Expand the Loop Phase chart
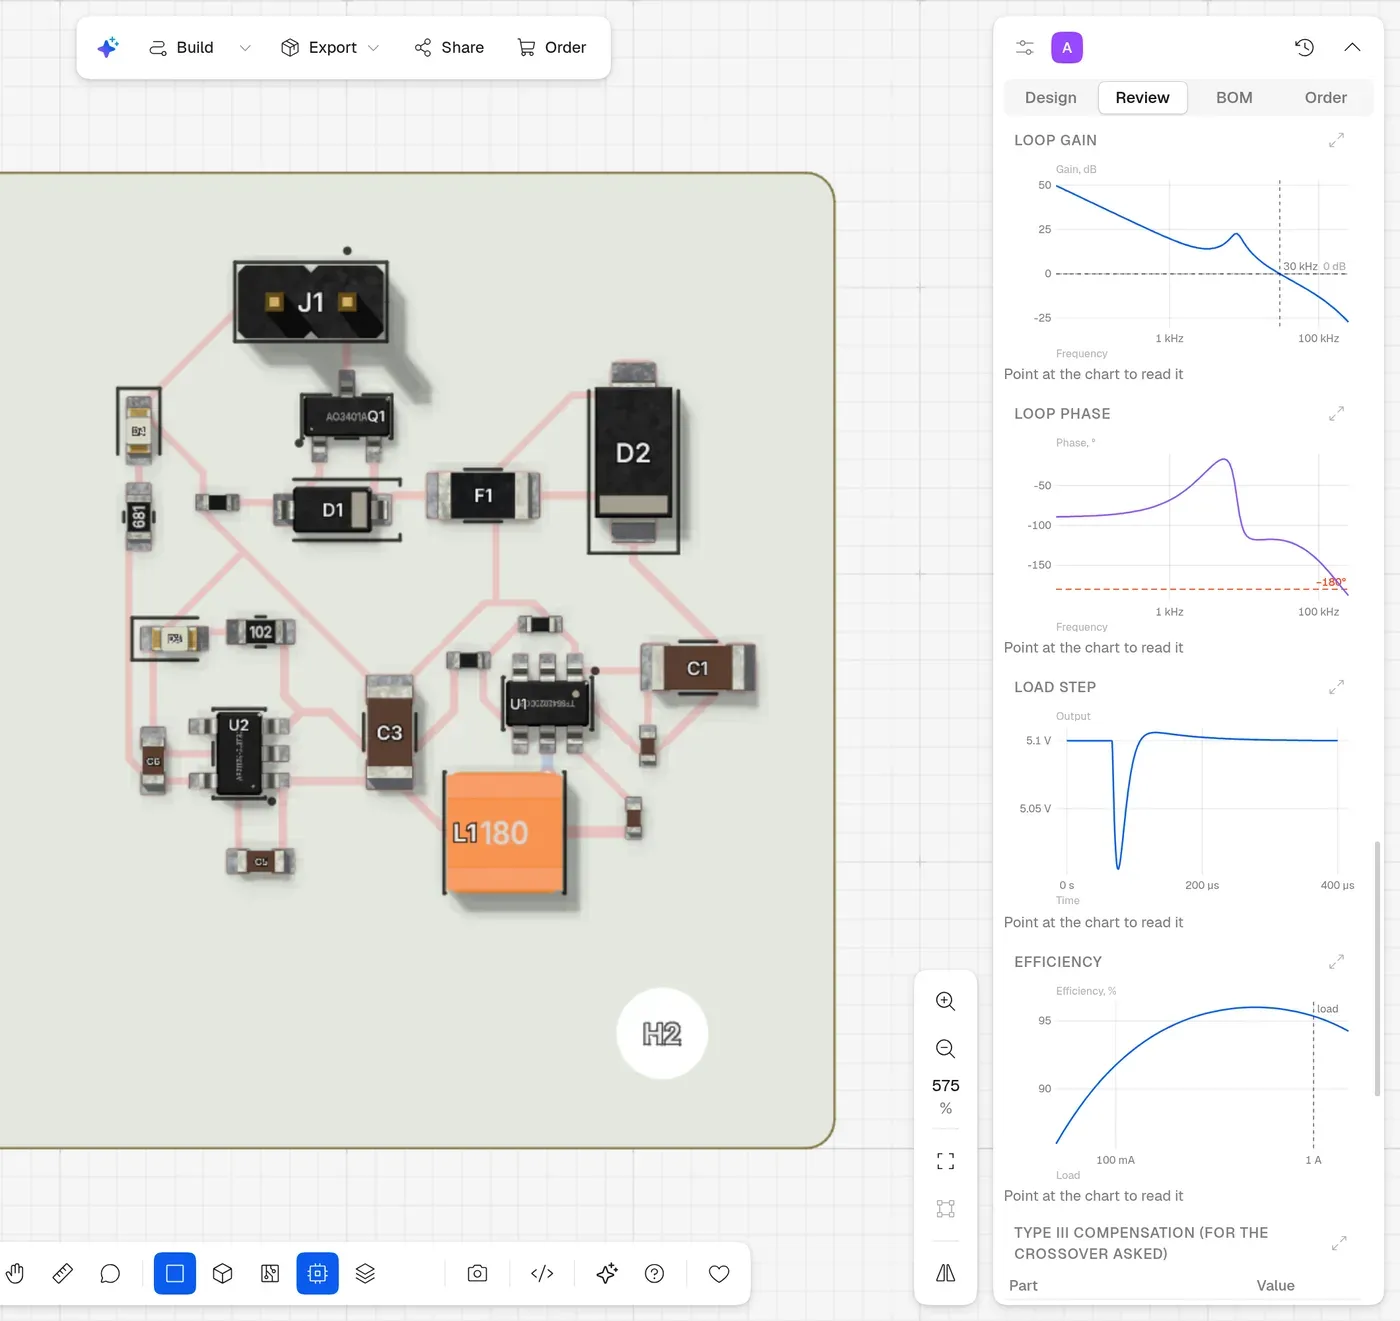Viewport: 1400px width, 1321px height. coord(1336,413)
